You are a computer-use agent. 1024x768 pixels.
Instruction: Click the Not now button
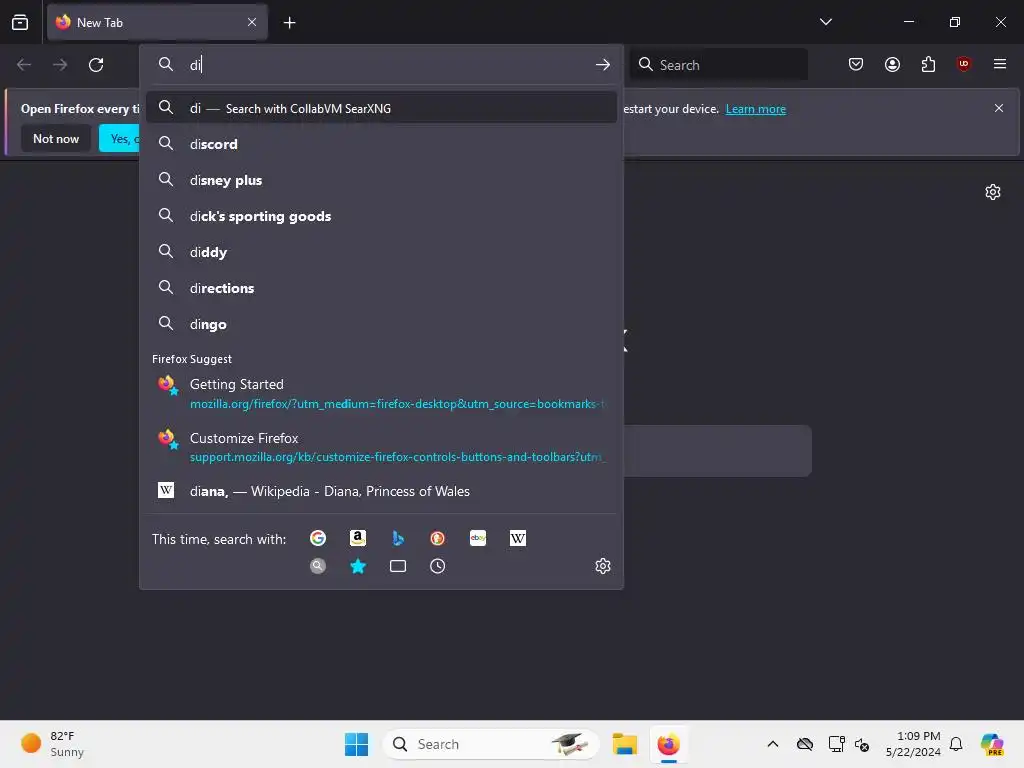click(56, 138)
